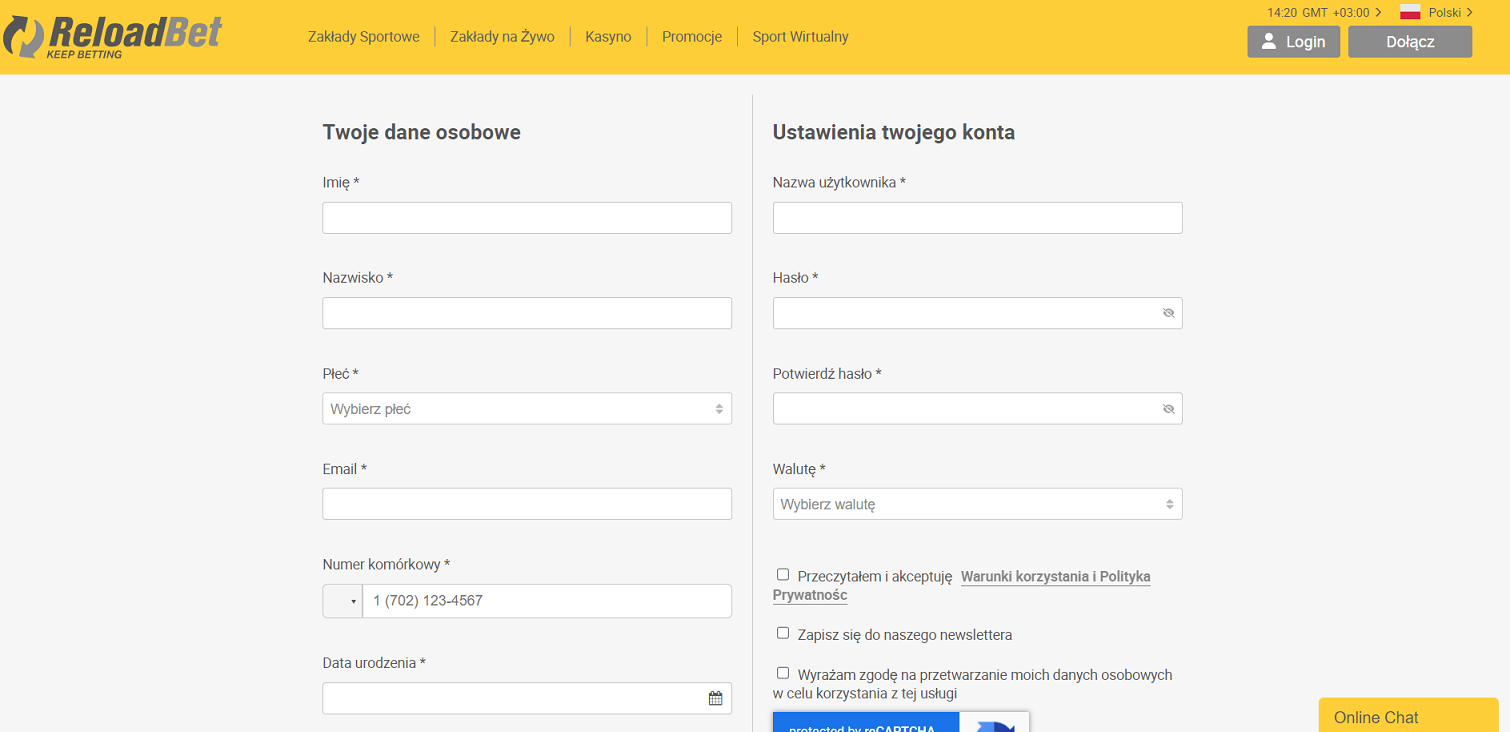Expand the time zone GMT +03:00 selector

1324,13
